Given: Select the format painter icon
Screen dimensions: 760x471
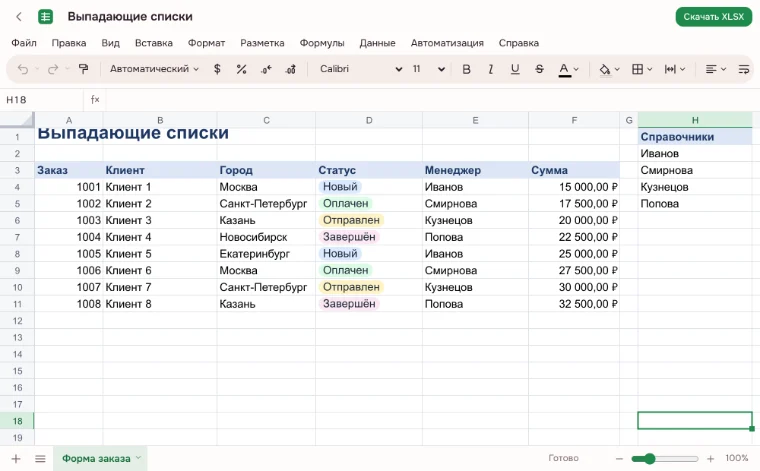Looking at the screenshot, I should coord(83,69).
